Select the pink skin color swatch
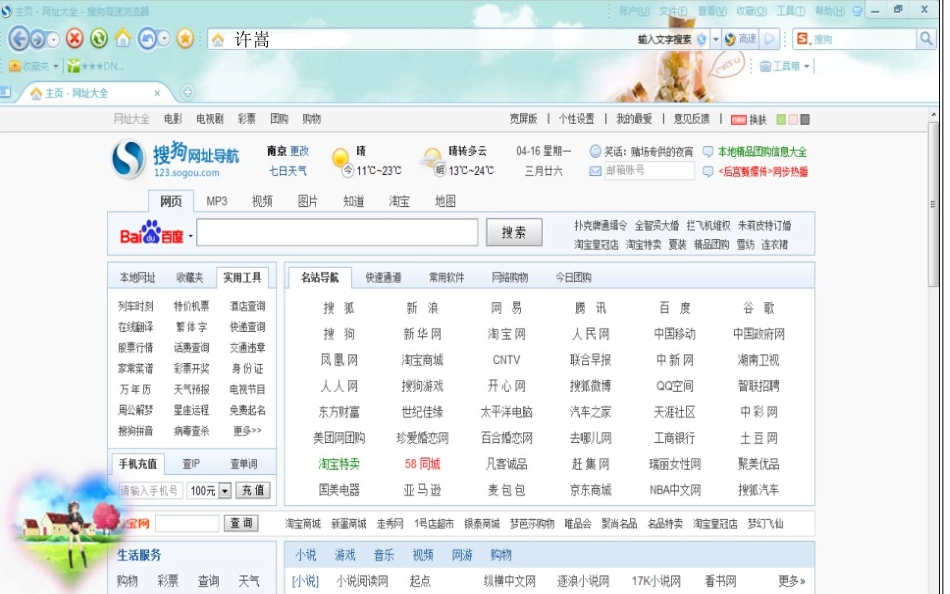The image size is (950, 594). pyautogui.click(x=793, y=119)
